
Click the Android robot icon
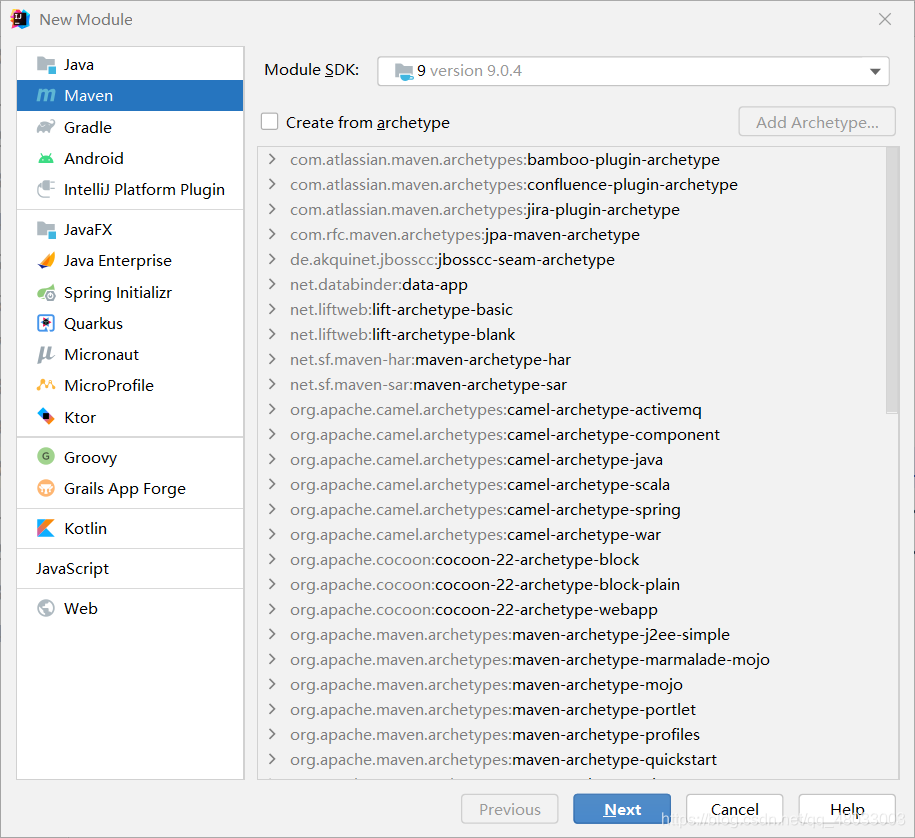point(46,158)
